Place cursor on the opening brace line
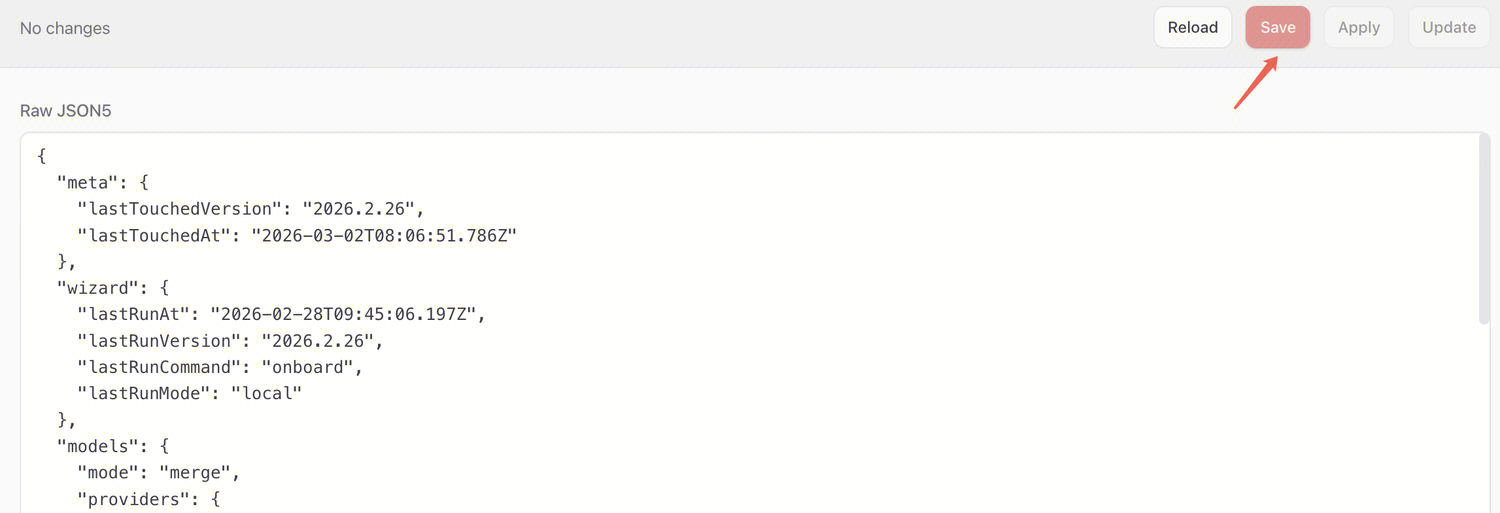The height and width of the screenshot is (513, 1500). tap(42, 156)
